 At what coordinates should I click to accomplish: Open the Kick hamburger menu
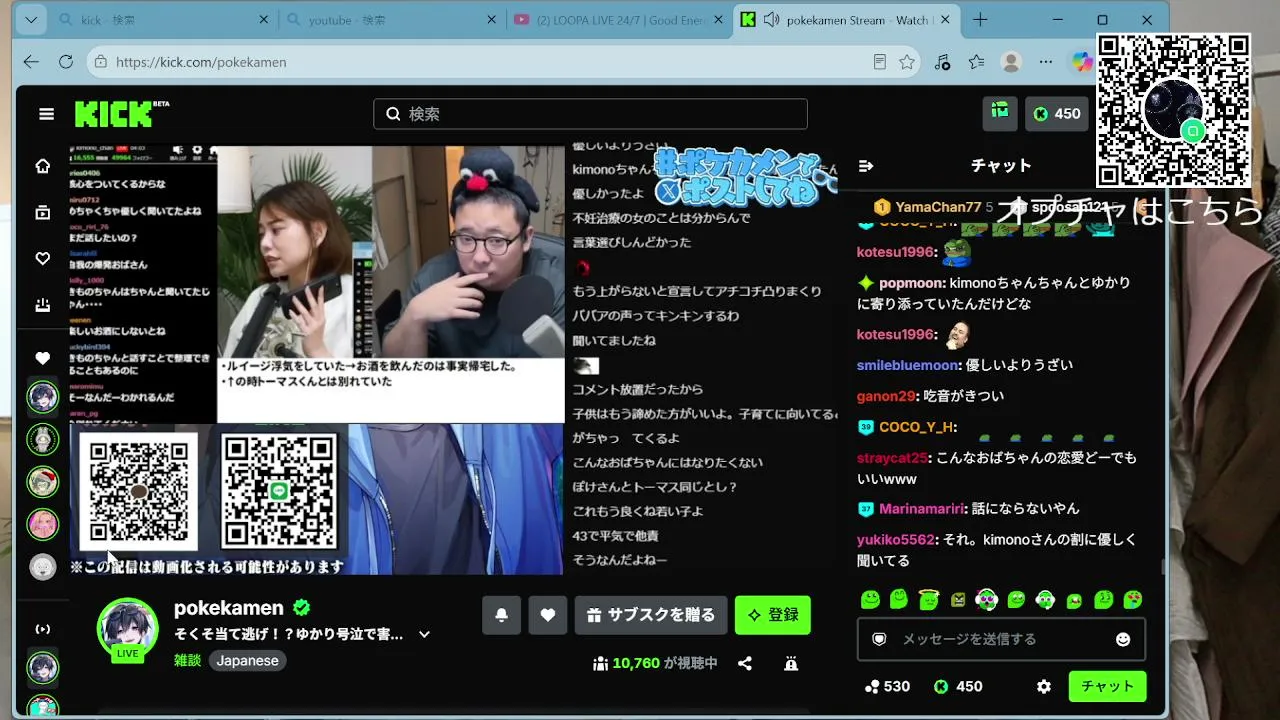click(46, 114)
